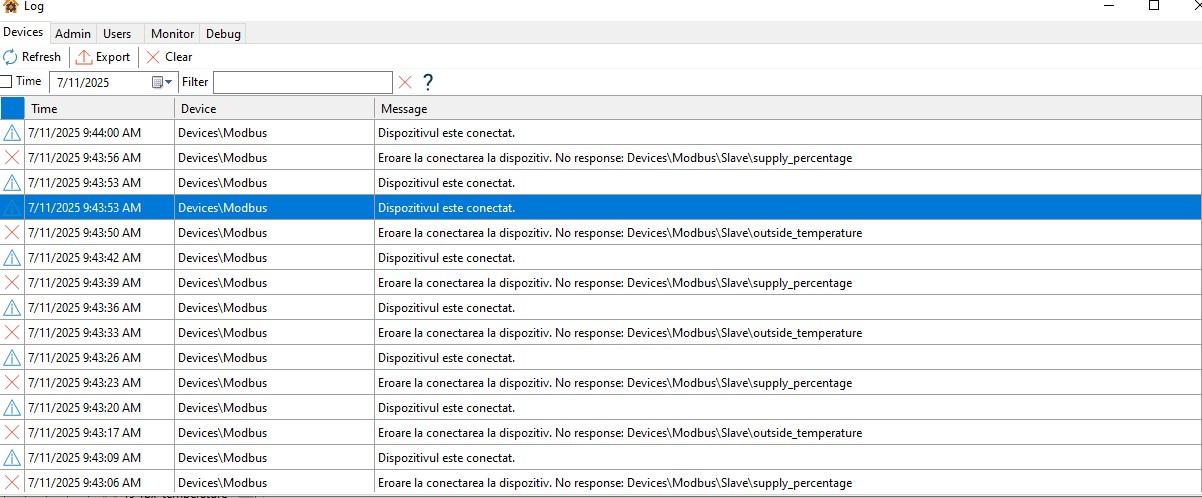The height and width of the screenshot is (498, 1202).
Task: Click the red X Clear icon
Action: pyautogui.click(x=153, y=57)
